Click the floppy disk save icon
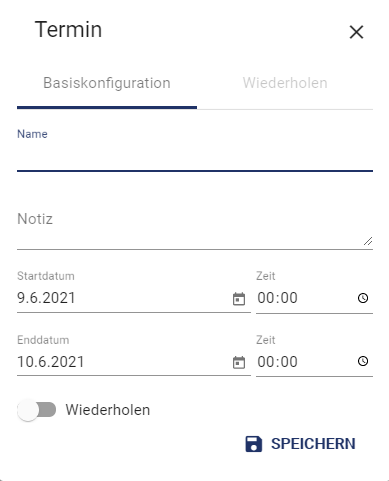Screen dimensions: 389x481 tap(254, 444)
